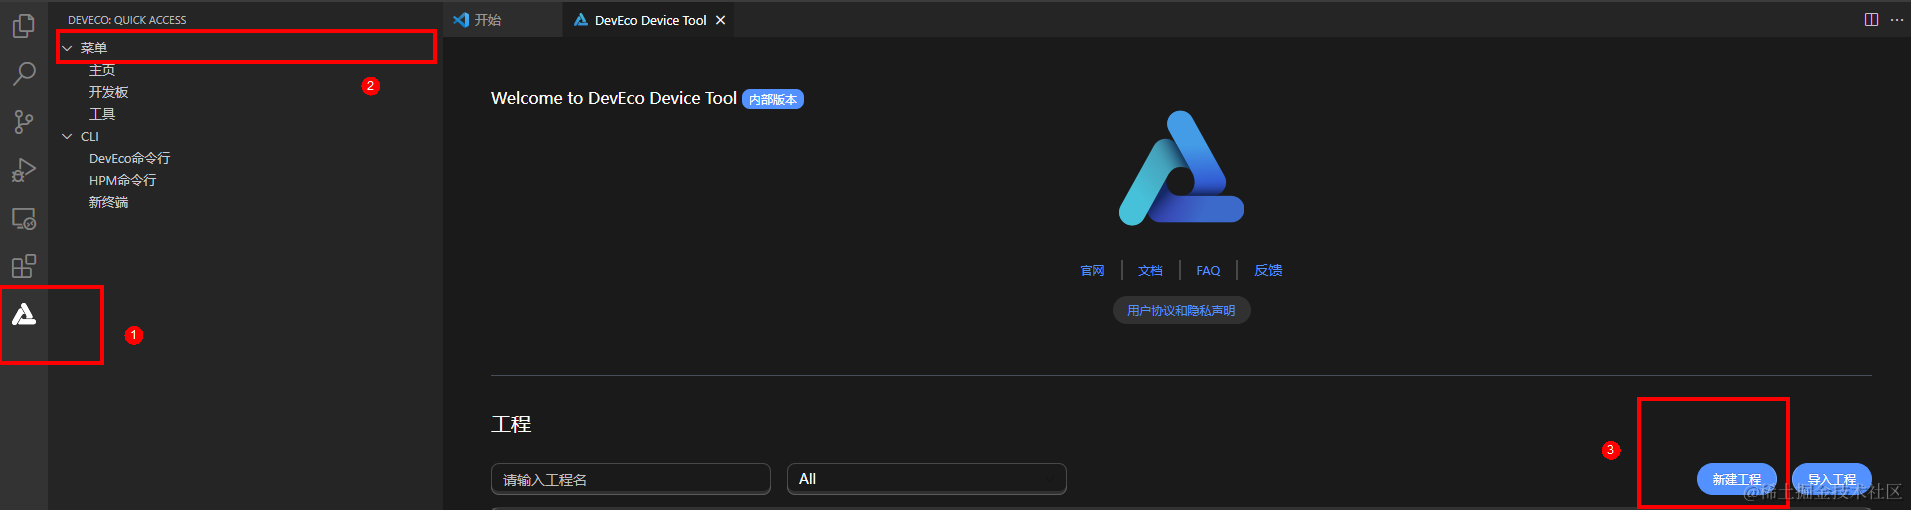Select 主页 in the menu tree
Screen dimensions: 1911x510
coord(102,70)
